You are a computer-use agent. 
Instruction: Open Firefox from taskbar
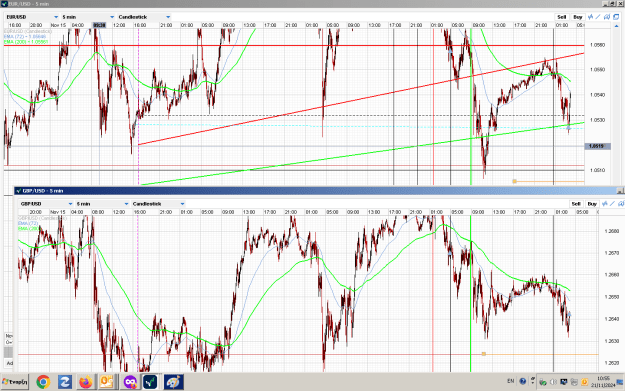[85, 382]
